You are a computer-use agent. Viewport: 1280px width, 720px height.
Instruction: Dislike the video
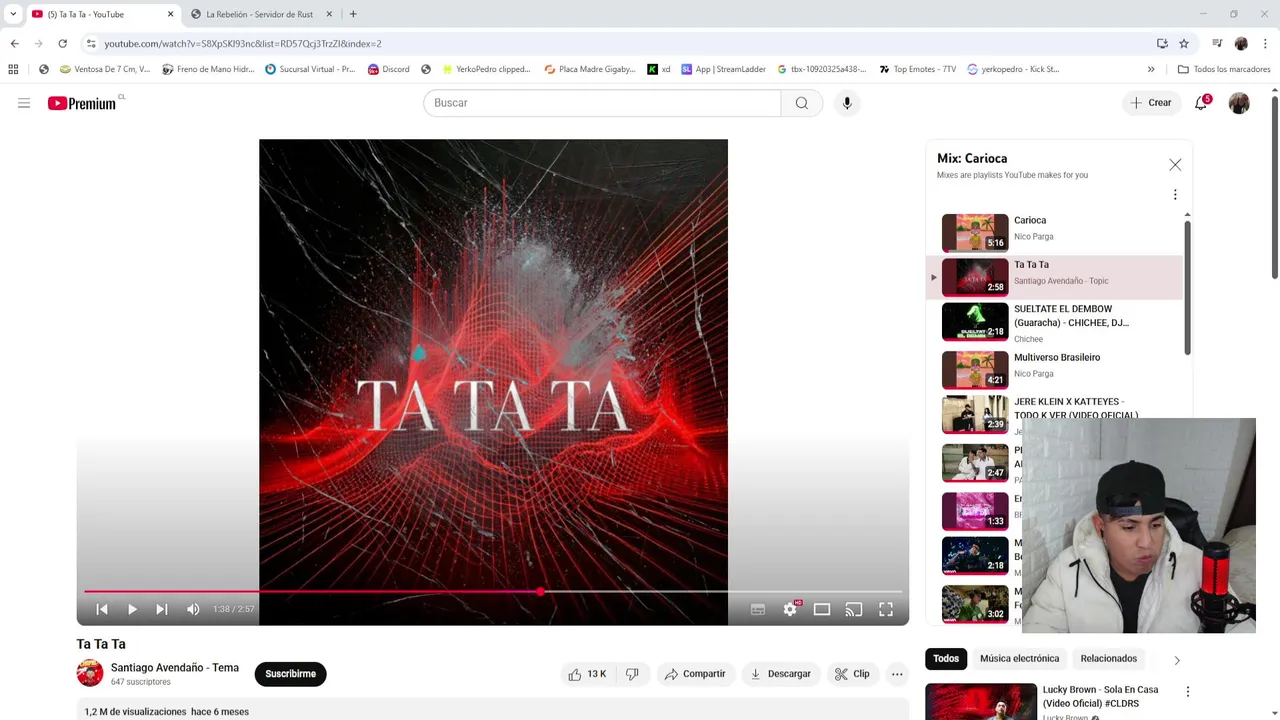point(632,674)
